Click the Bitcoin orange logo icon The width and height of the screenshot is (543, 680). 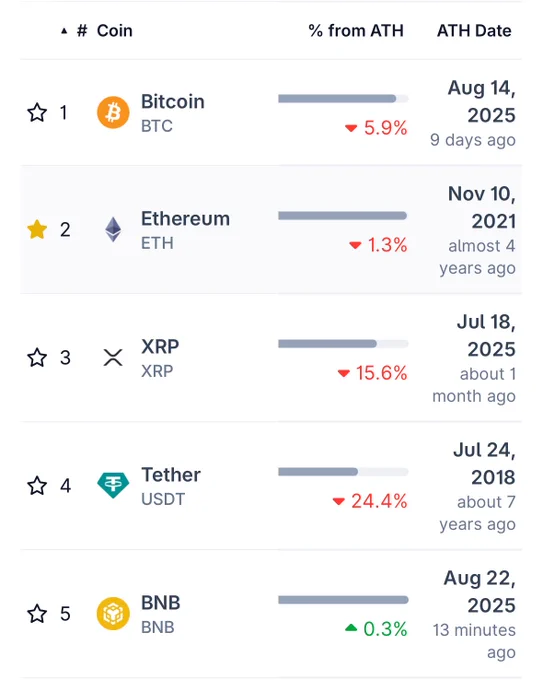coord(113,113)
